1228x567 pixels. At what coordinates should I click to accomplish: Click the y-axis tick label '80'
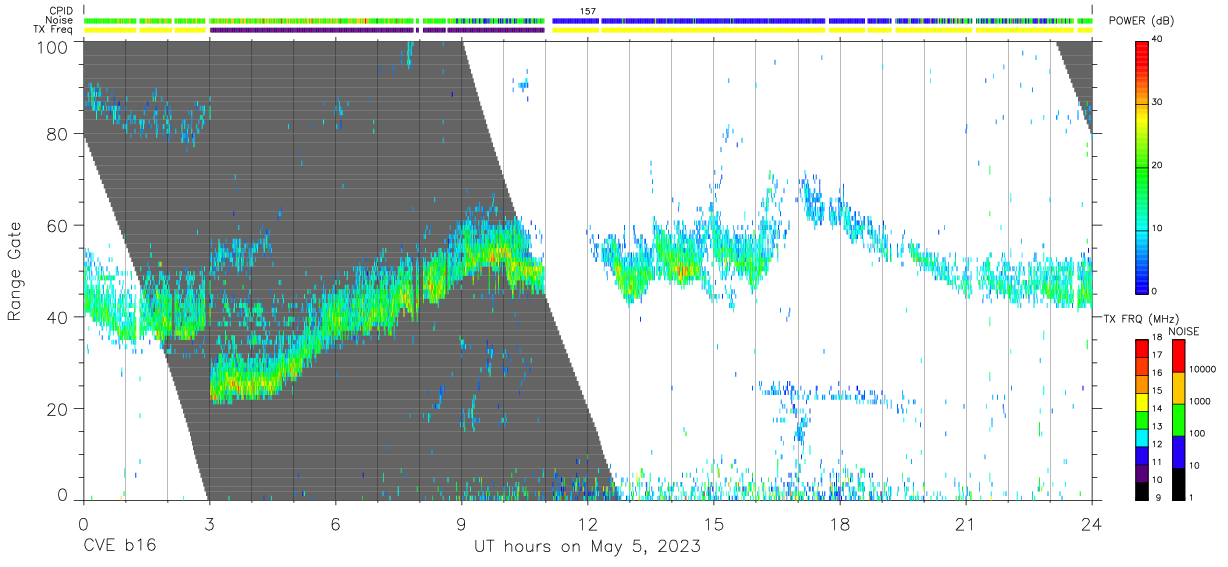coord(59,133)
